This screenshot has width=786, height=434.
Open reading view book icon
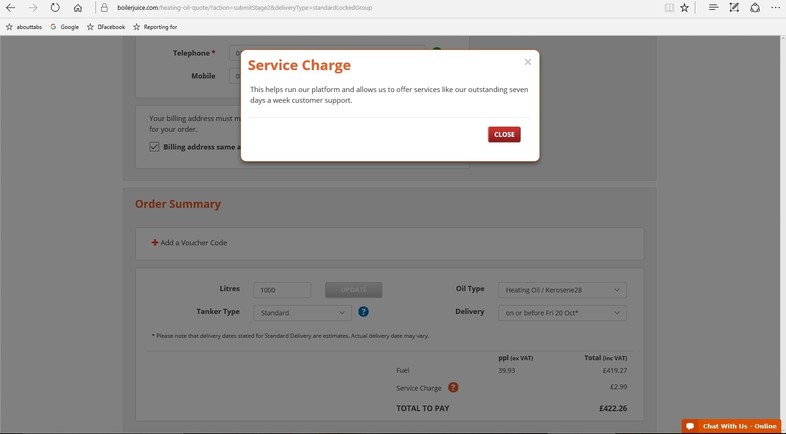(x=669, y=8)
